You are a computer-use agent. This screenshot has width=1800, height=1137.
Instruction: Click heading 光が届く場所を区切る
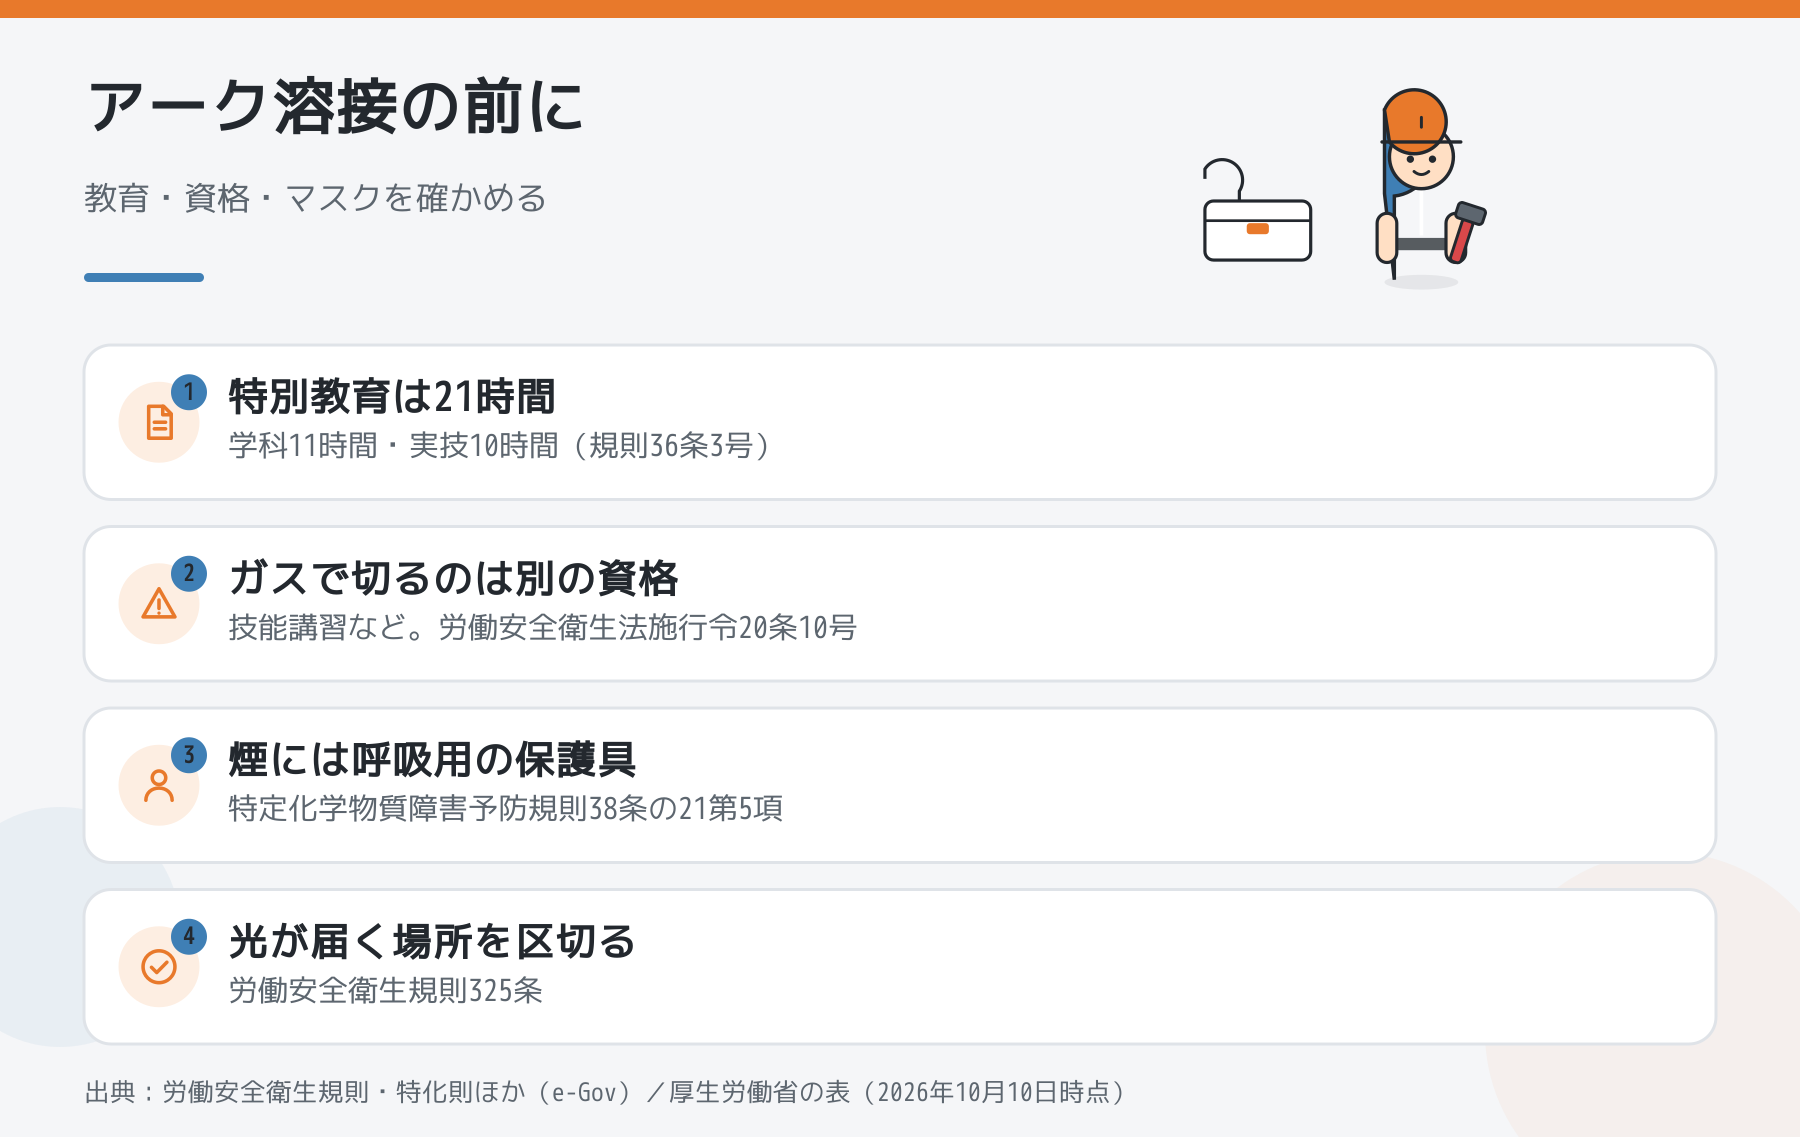pyautogui.click(x=432, y=942)
